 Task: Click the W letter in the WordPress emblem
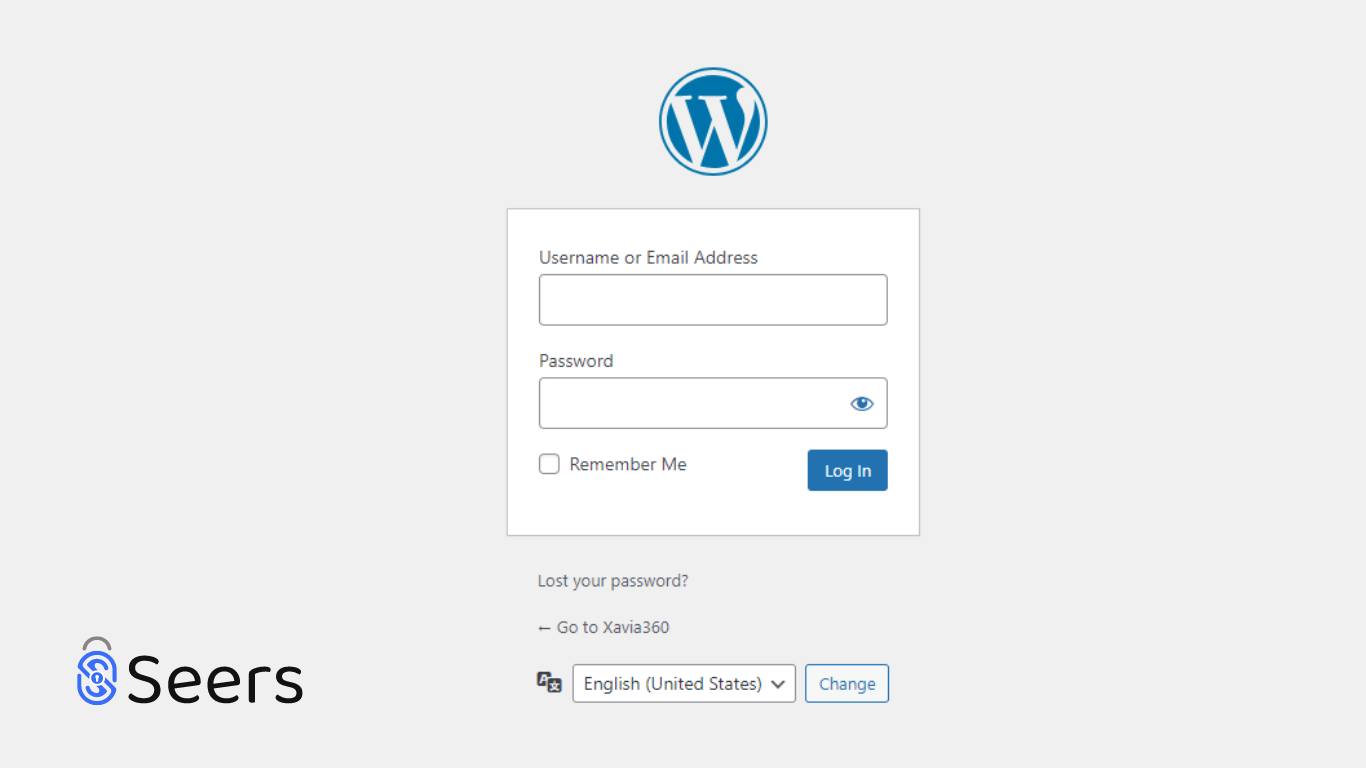711,125
